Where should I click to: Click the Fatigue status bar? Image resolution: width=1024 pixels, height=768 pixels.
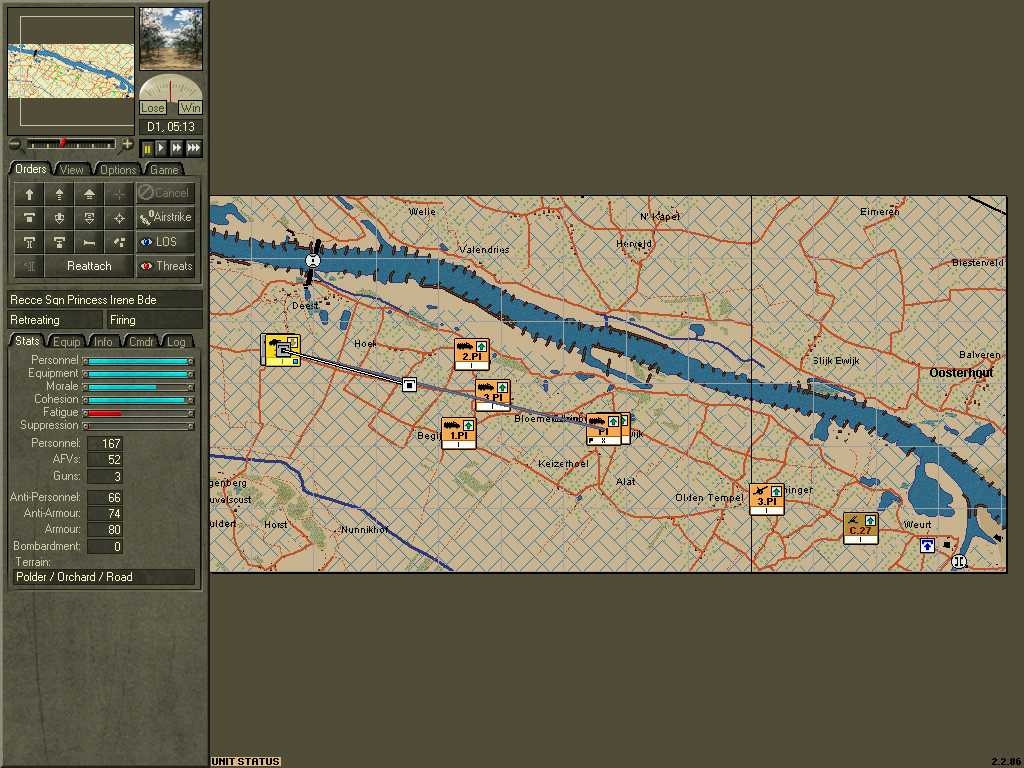140,413
